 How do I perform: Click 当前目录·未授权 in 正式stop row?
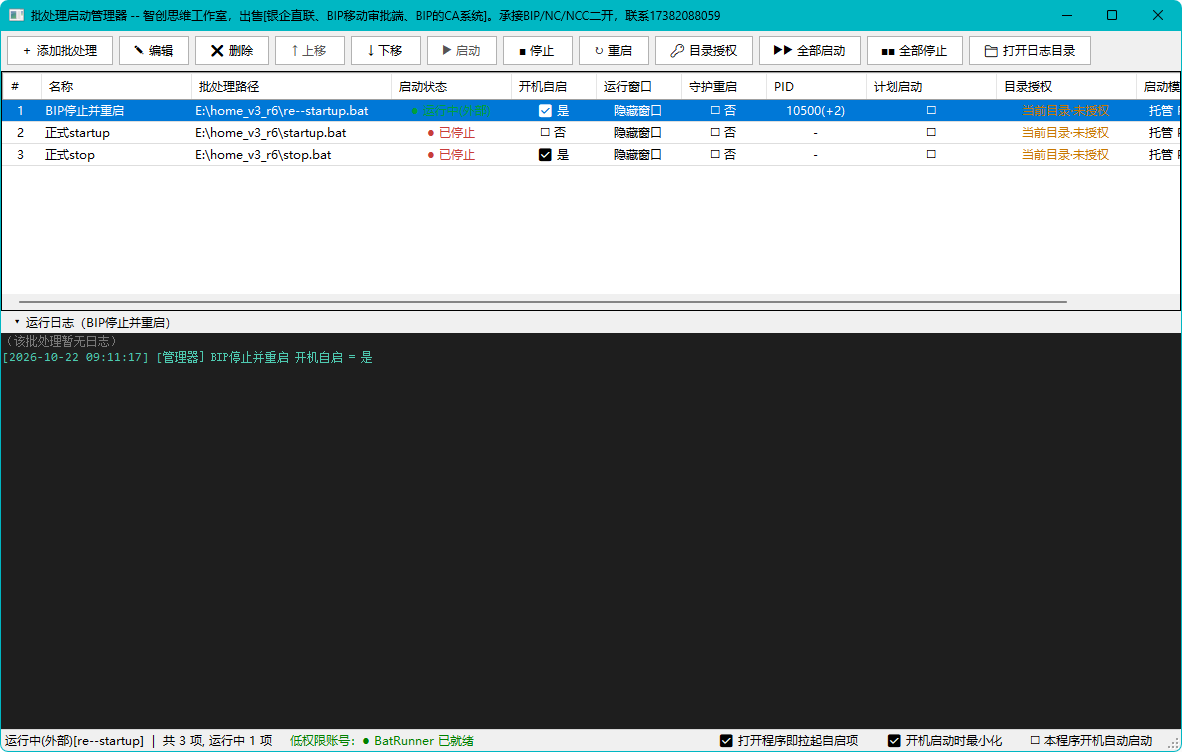point(1066,155)
